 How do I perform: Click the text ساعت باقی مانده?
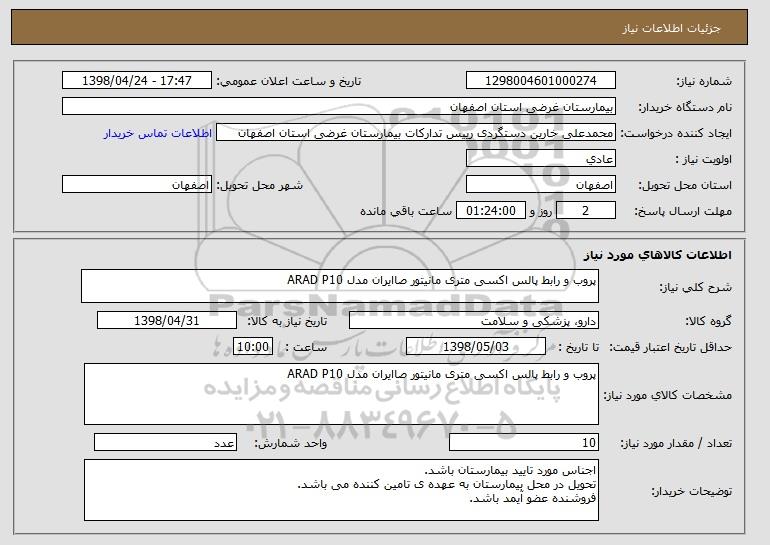(x=406, y=211)
